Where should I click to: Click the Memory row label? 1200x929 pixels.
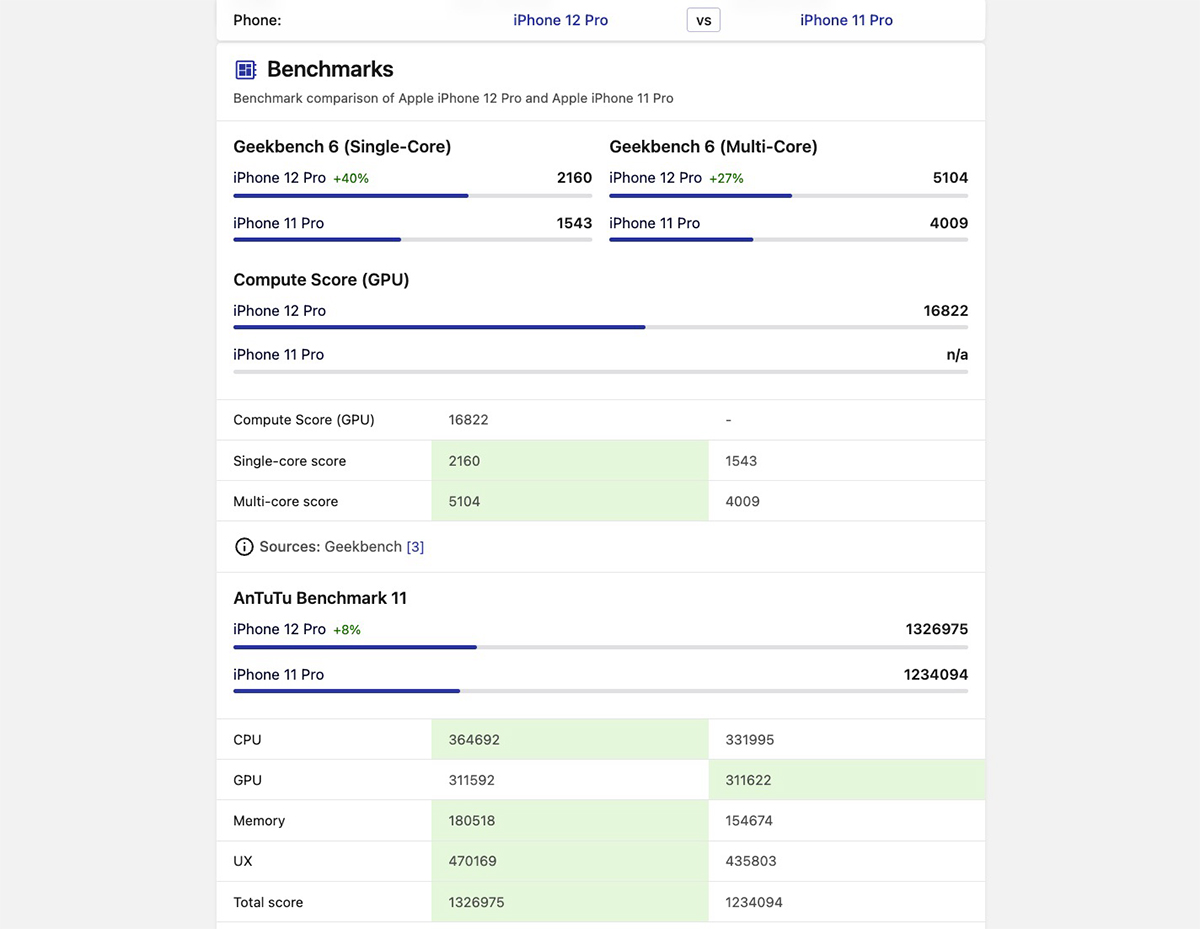pos(259,821)
